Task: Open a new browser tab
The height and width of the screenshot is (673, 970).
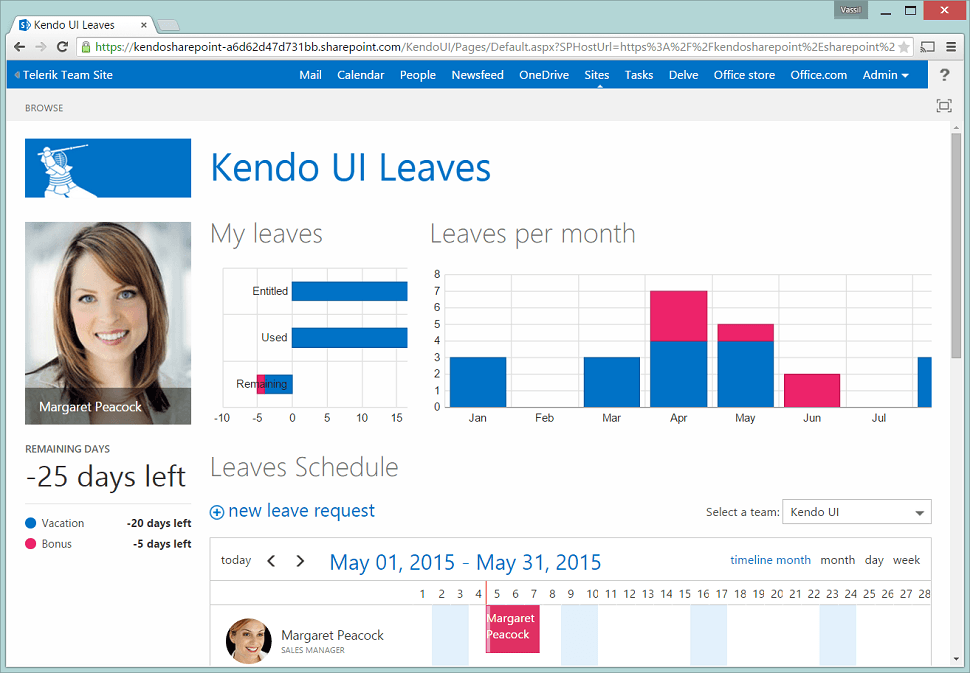Action: [168, 25]
